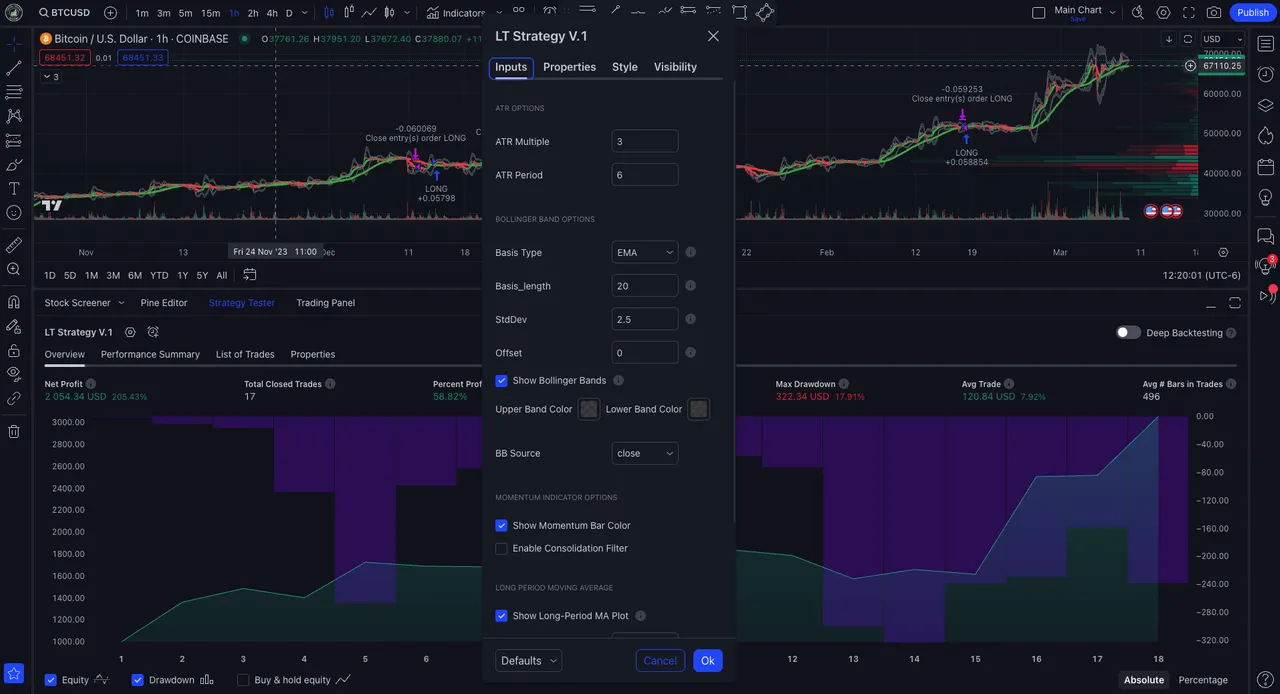Open strategy settings gear next to LT Strategy V.1
Screen dimensions: 1280x694
point(130,332)
